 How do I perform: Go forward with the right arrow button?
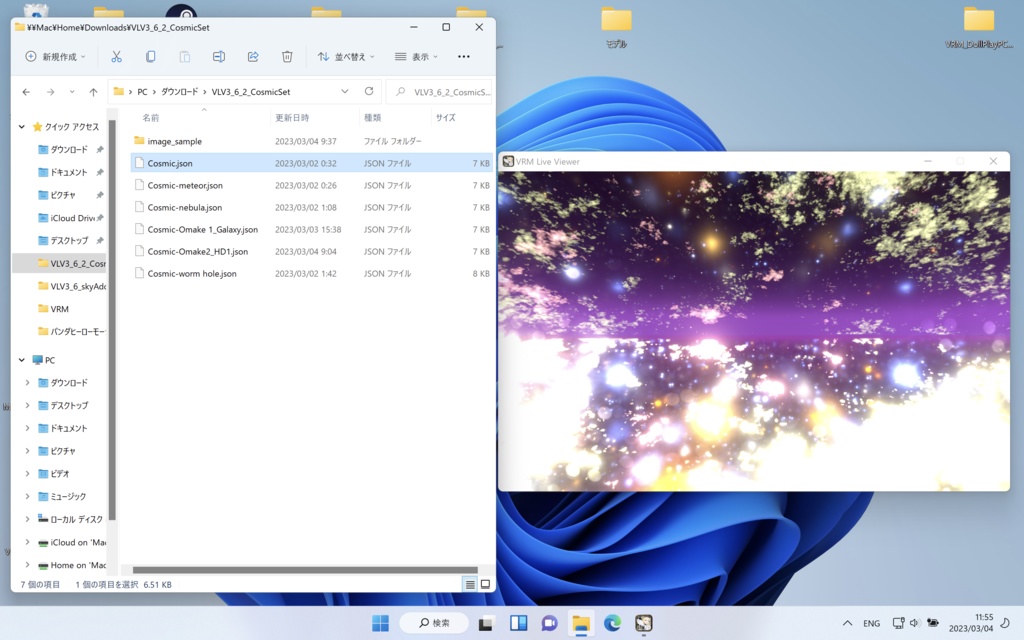coord(50,92)
